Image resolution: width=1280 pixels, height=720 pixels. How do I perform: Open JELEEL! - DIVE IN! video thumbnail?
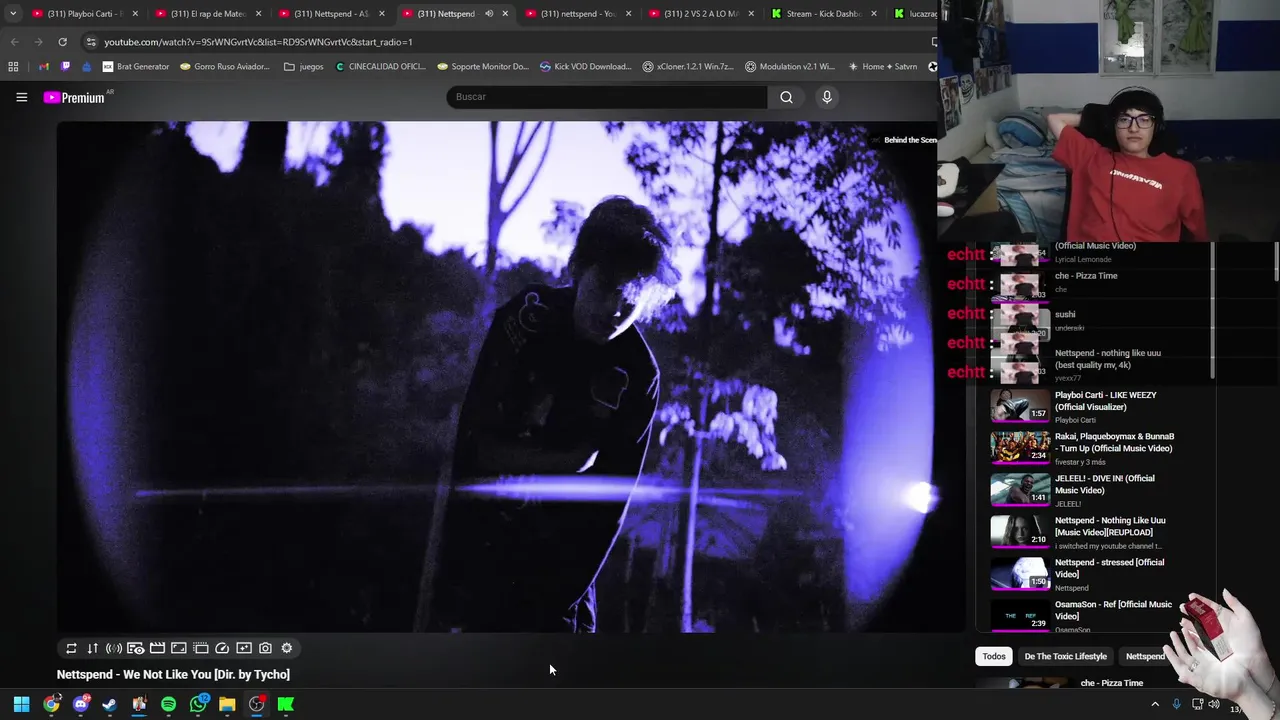pyautogui.click(x=1020, y=489)
